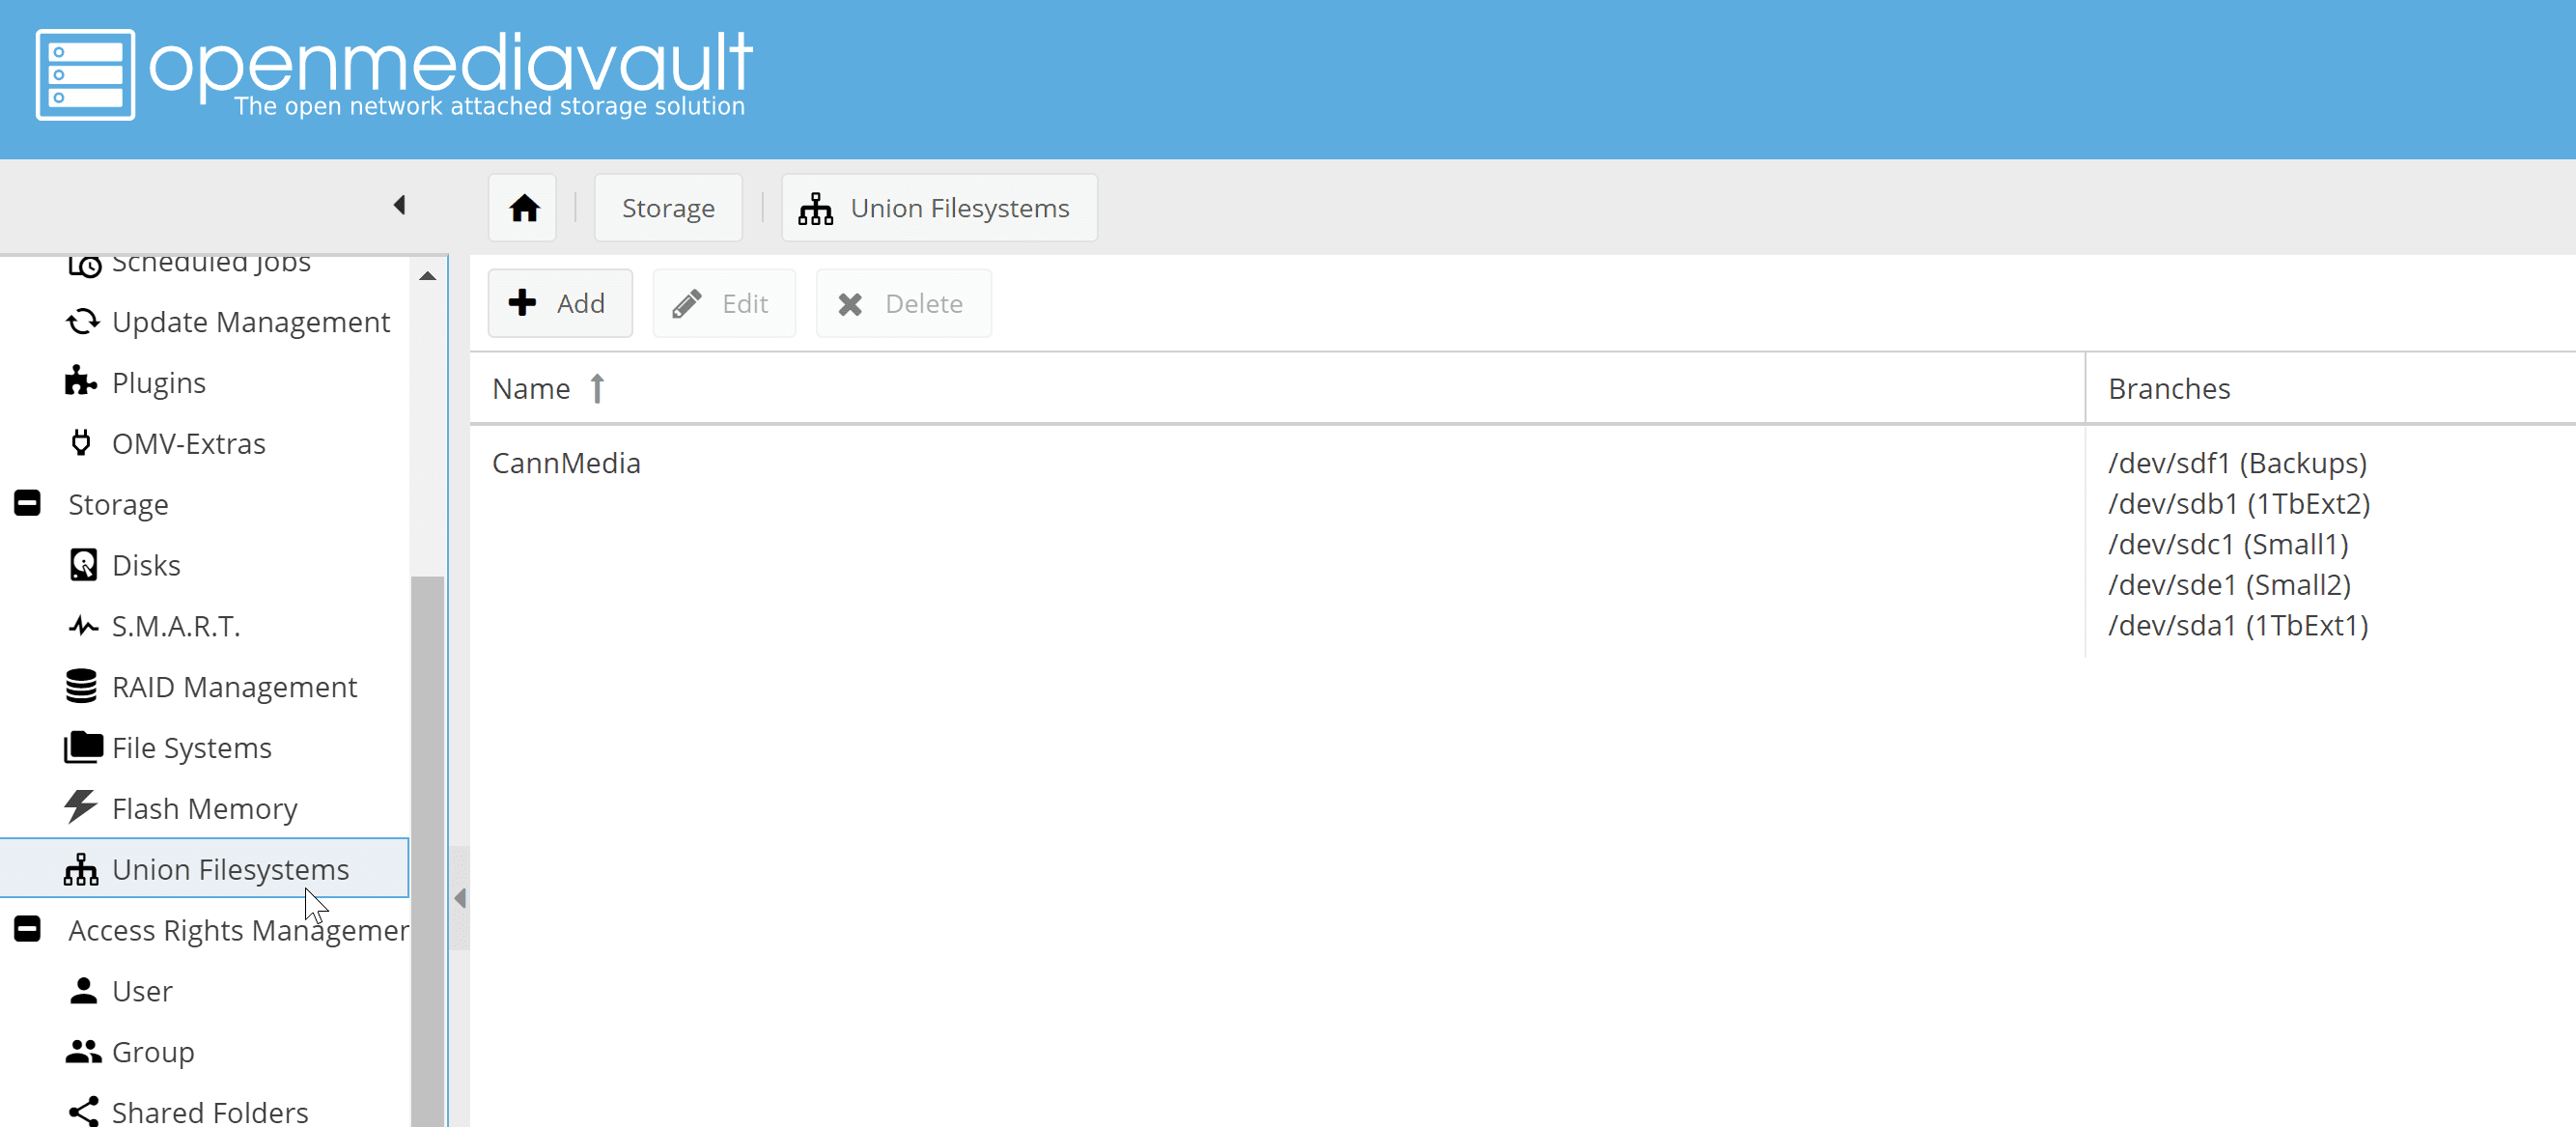The image size is (2576, 1127).
Task: Collapse the Access Rights Management section
Action: point(27,929)
